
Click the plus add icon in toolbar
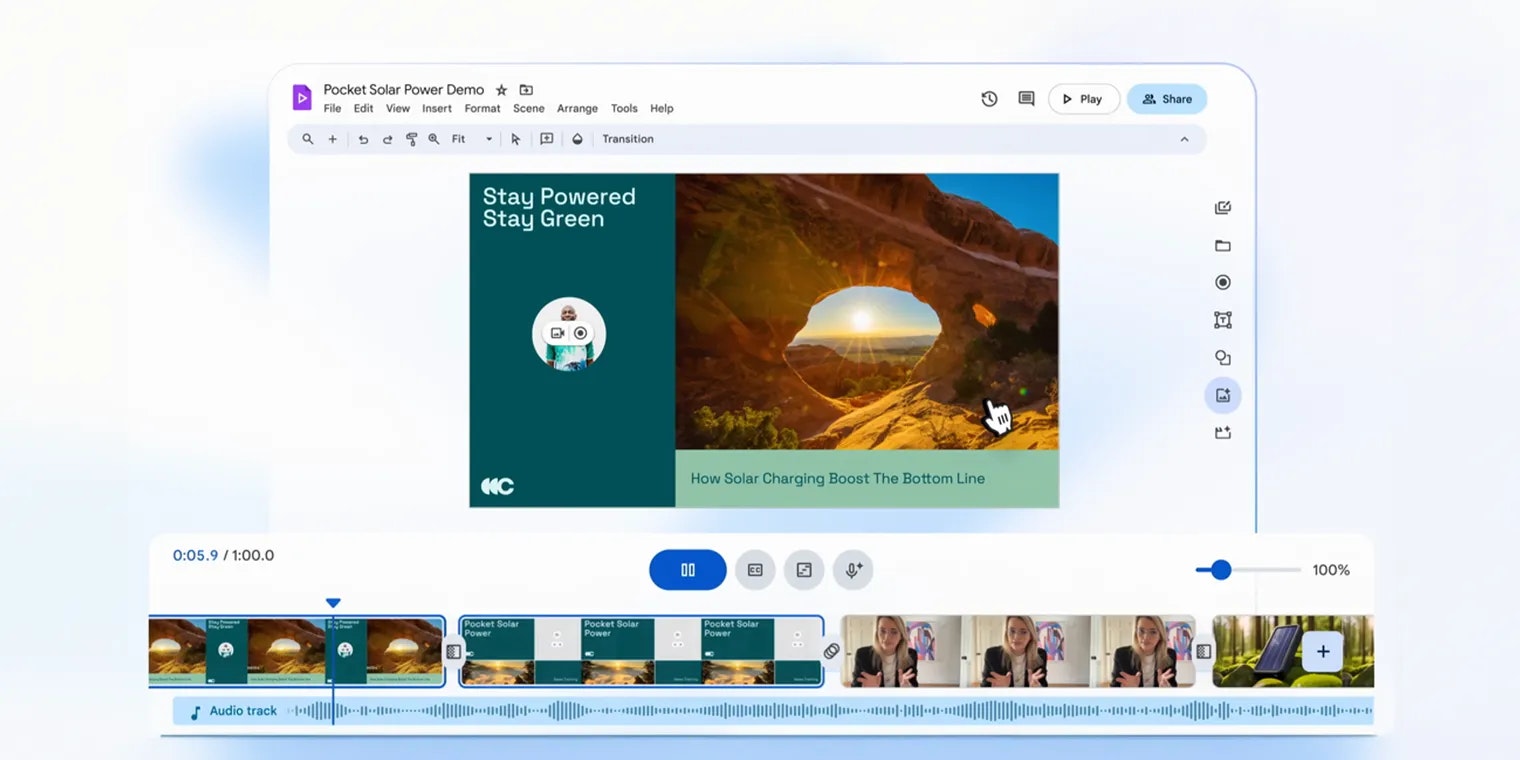(x=333, y=139)
